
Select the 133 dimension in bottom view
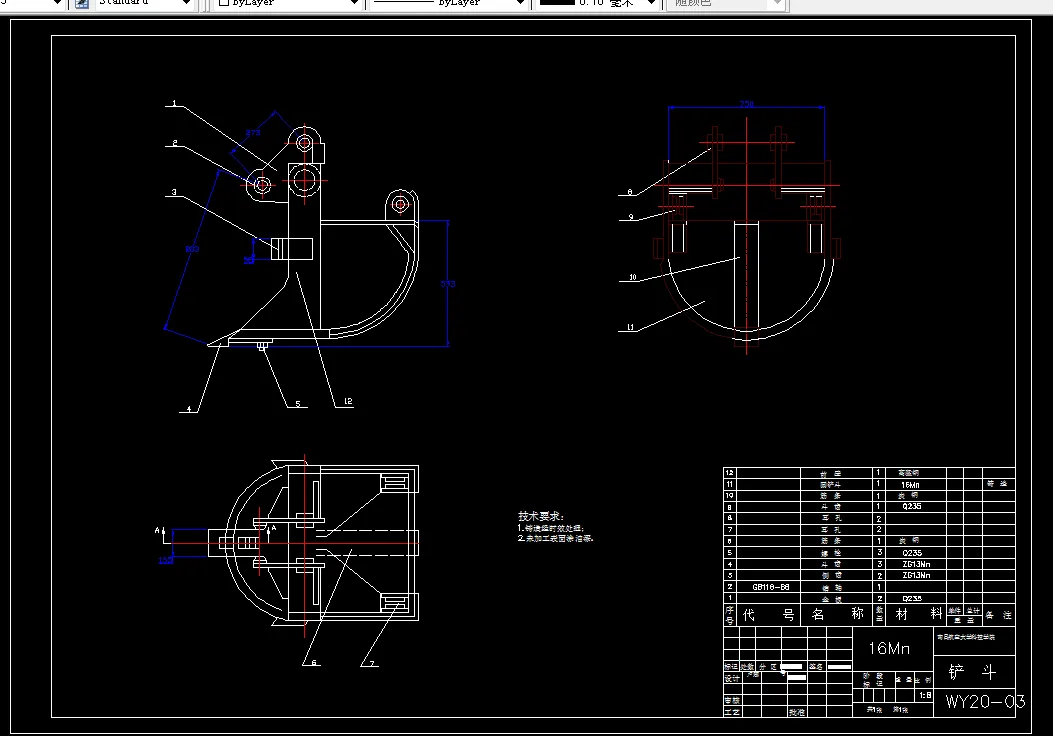pyautogui.click(x=165, y=560)
